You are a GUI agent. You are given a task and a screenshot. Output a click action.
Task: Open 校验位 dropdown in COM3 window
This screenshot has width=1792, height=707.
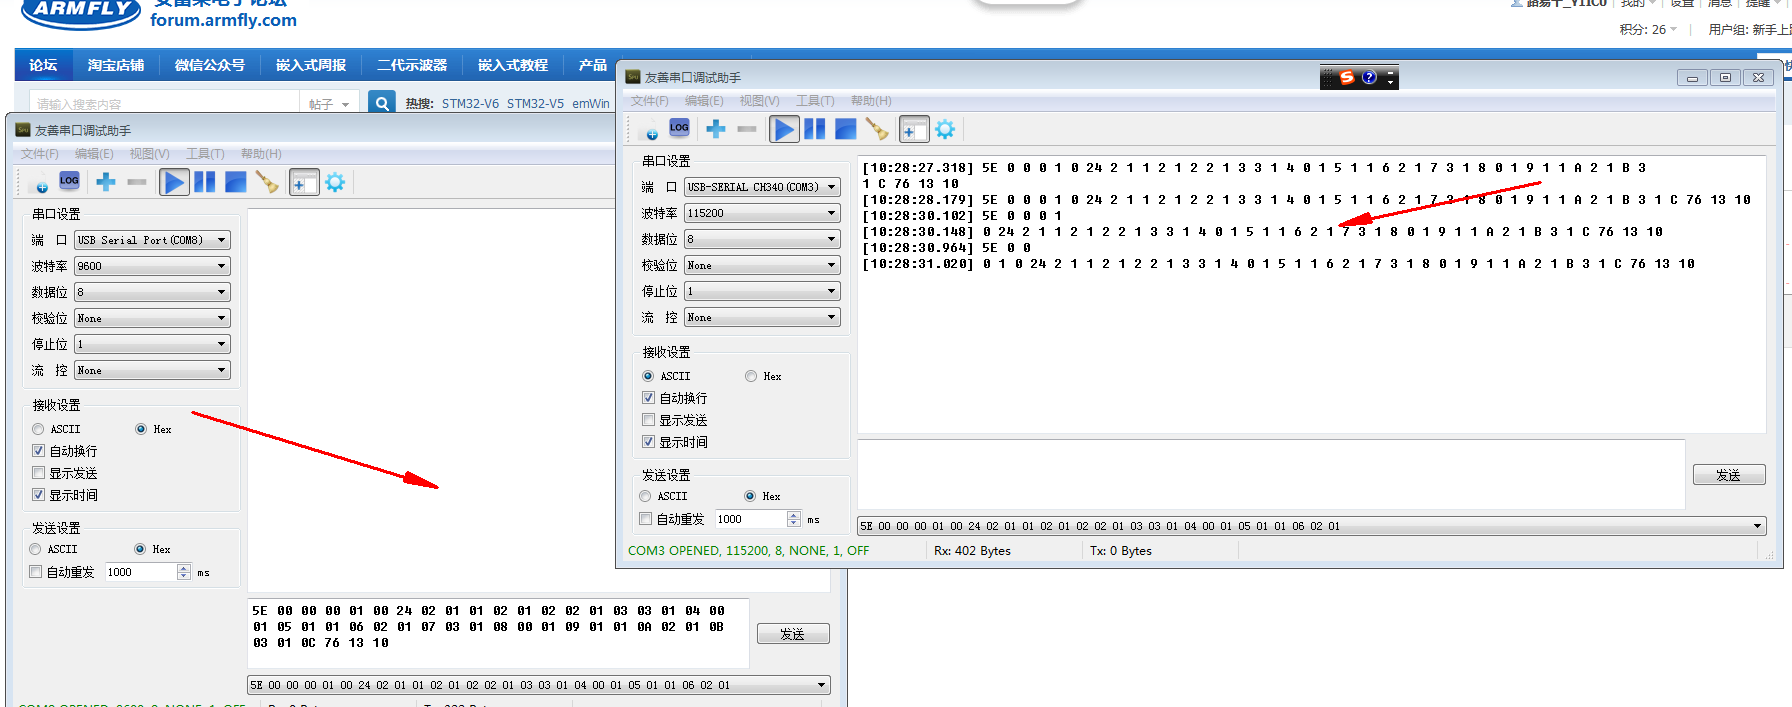762,265
